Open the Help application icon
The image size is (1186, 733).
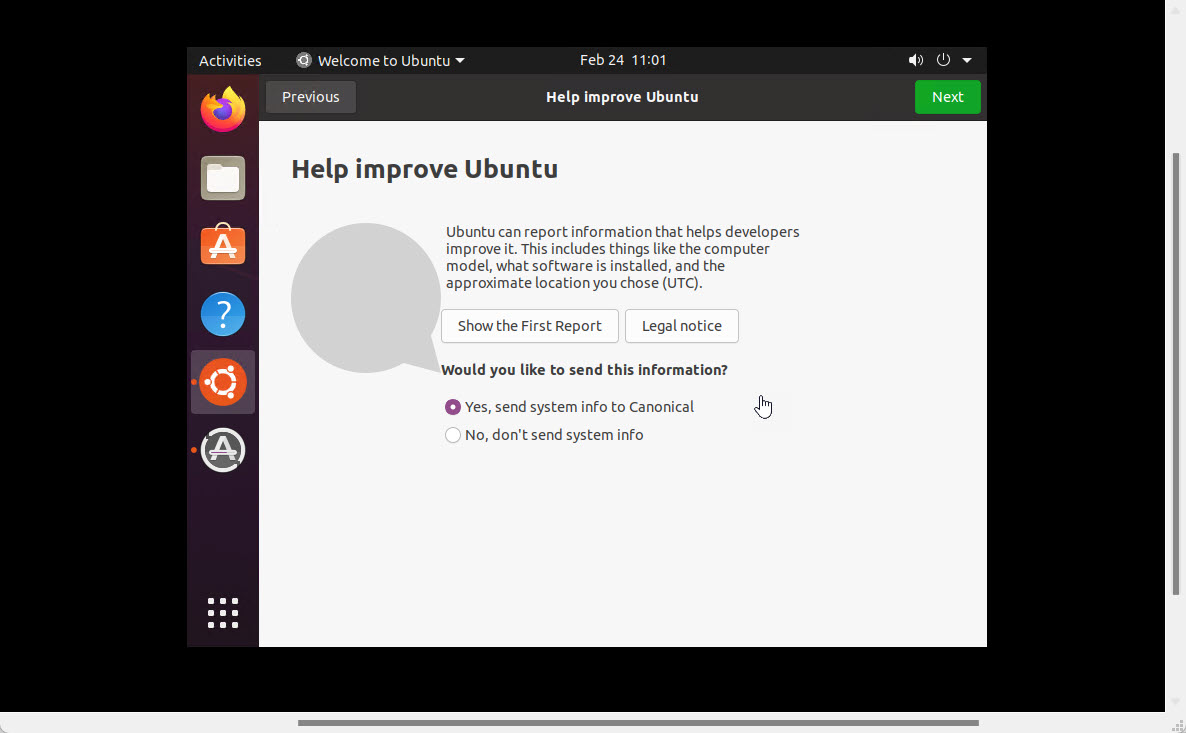coord(222,314)
